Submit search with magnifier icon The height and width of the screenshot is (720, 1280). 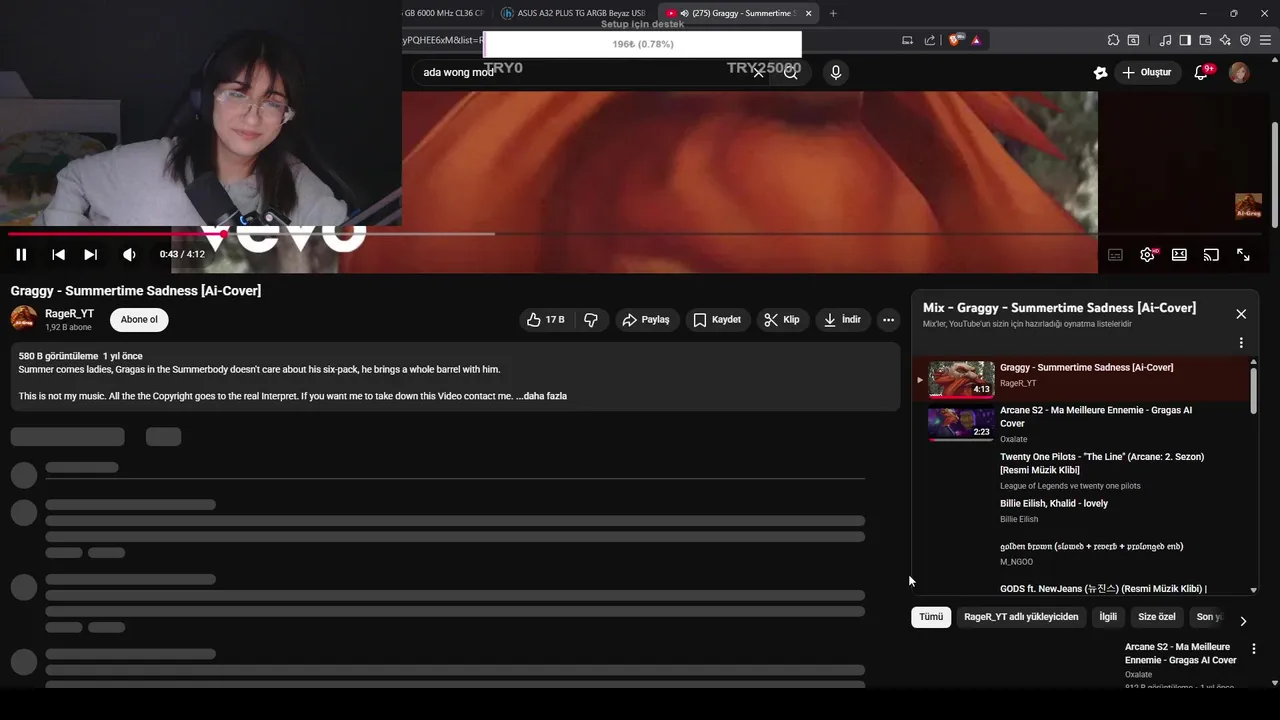(x=791, y=72)
